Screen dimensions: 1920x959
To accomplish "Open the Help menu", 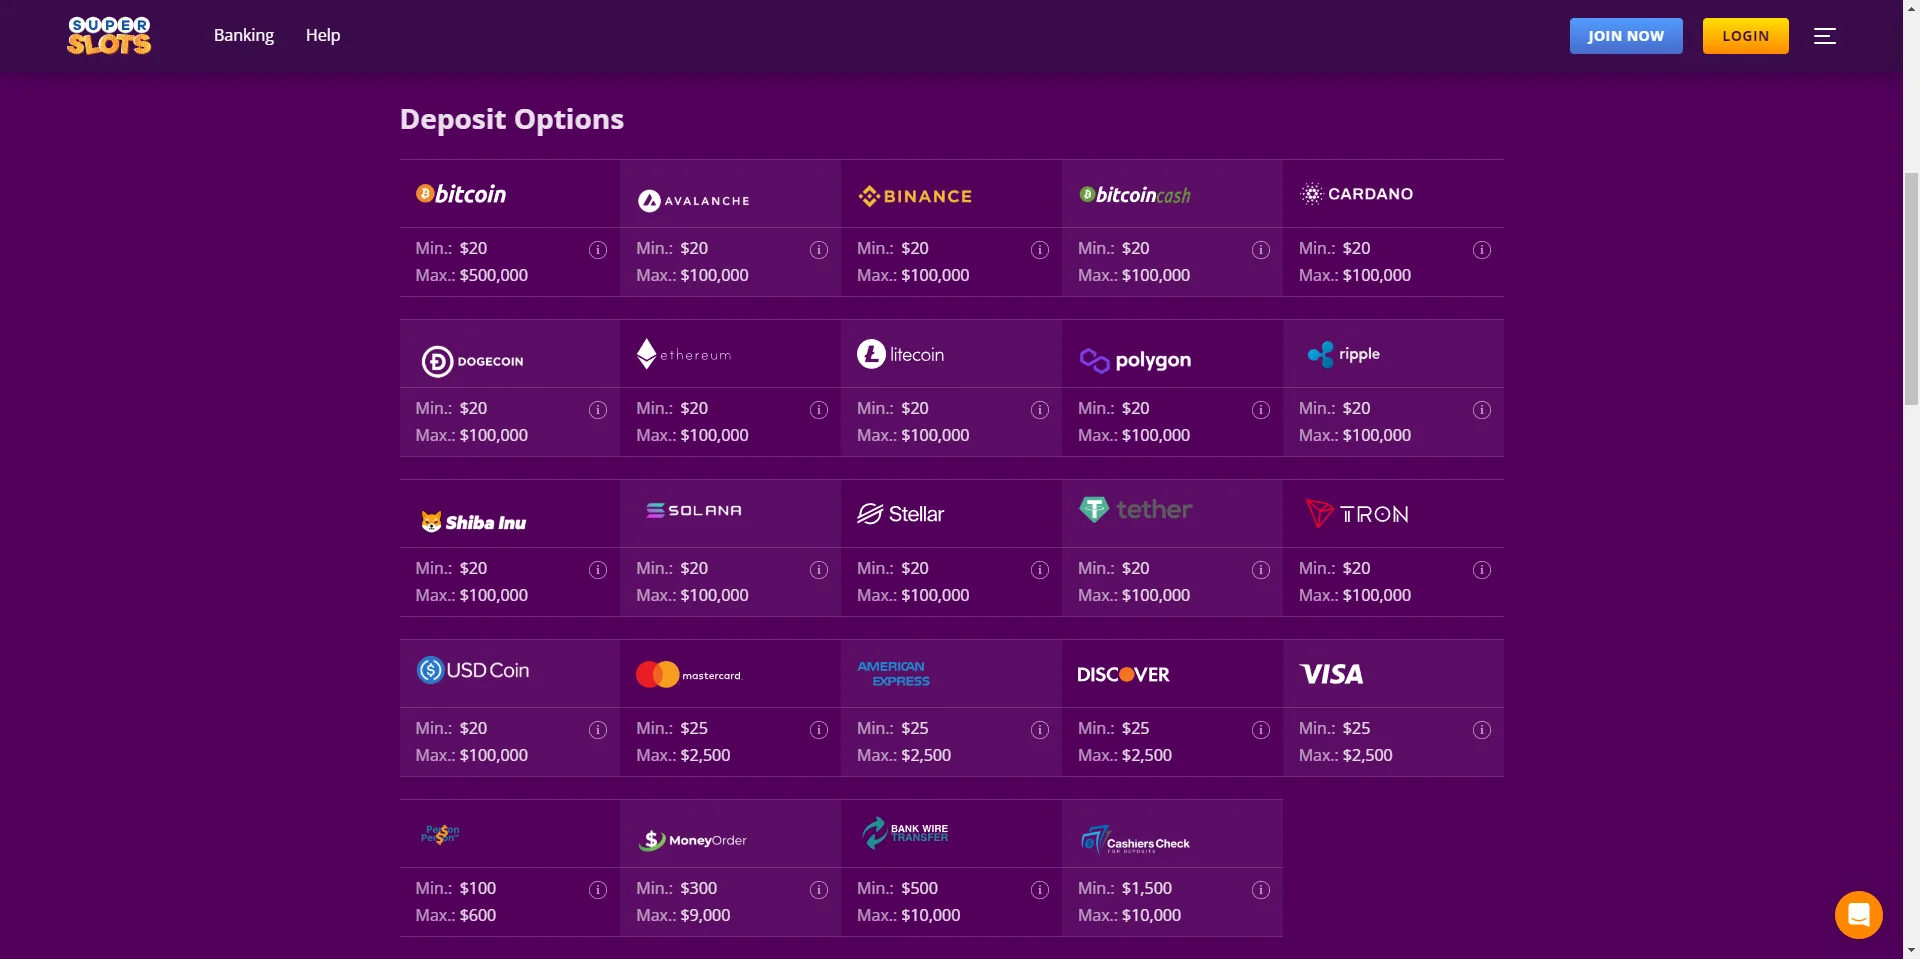I will click(323, 35).
